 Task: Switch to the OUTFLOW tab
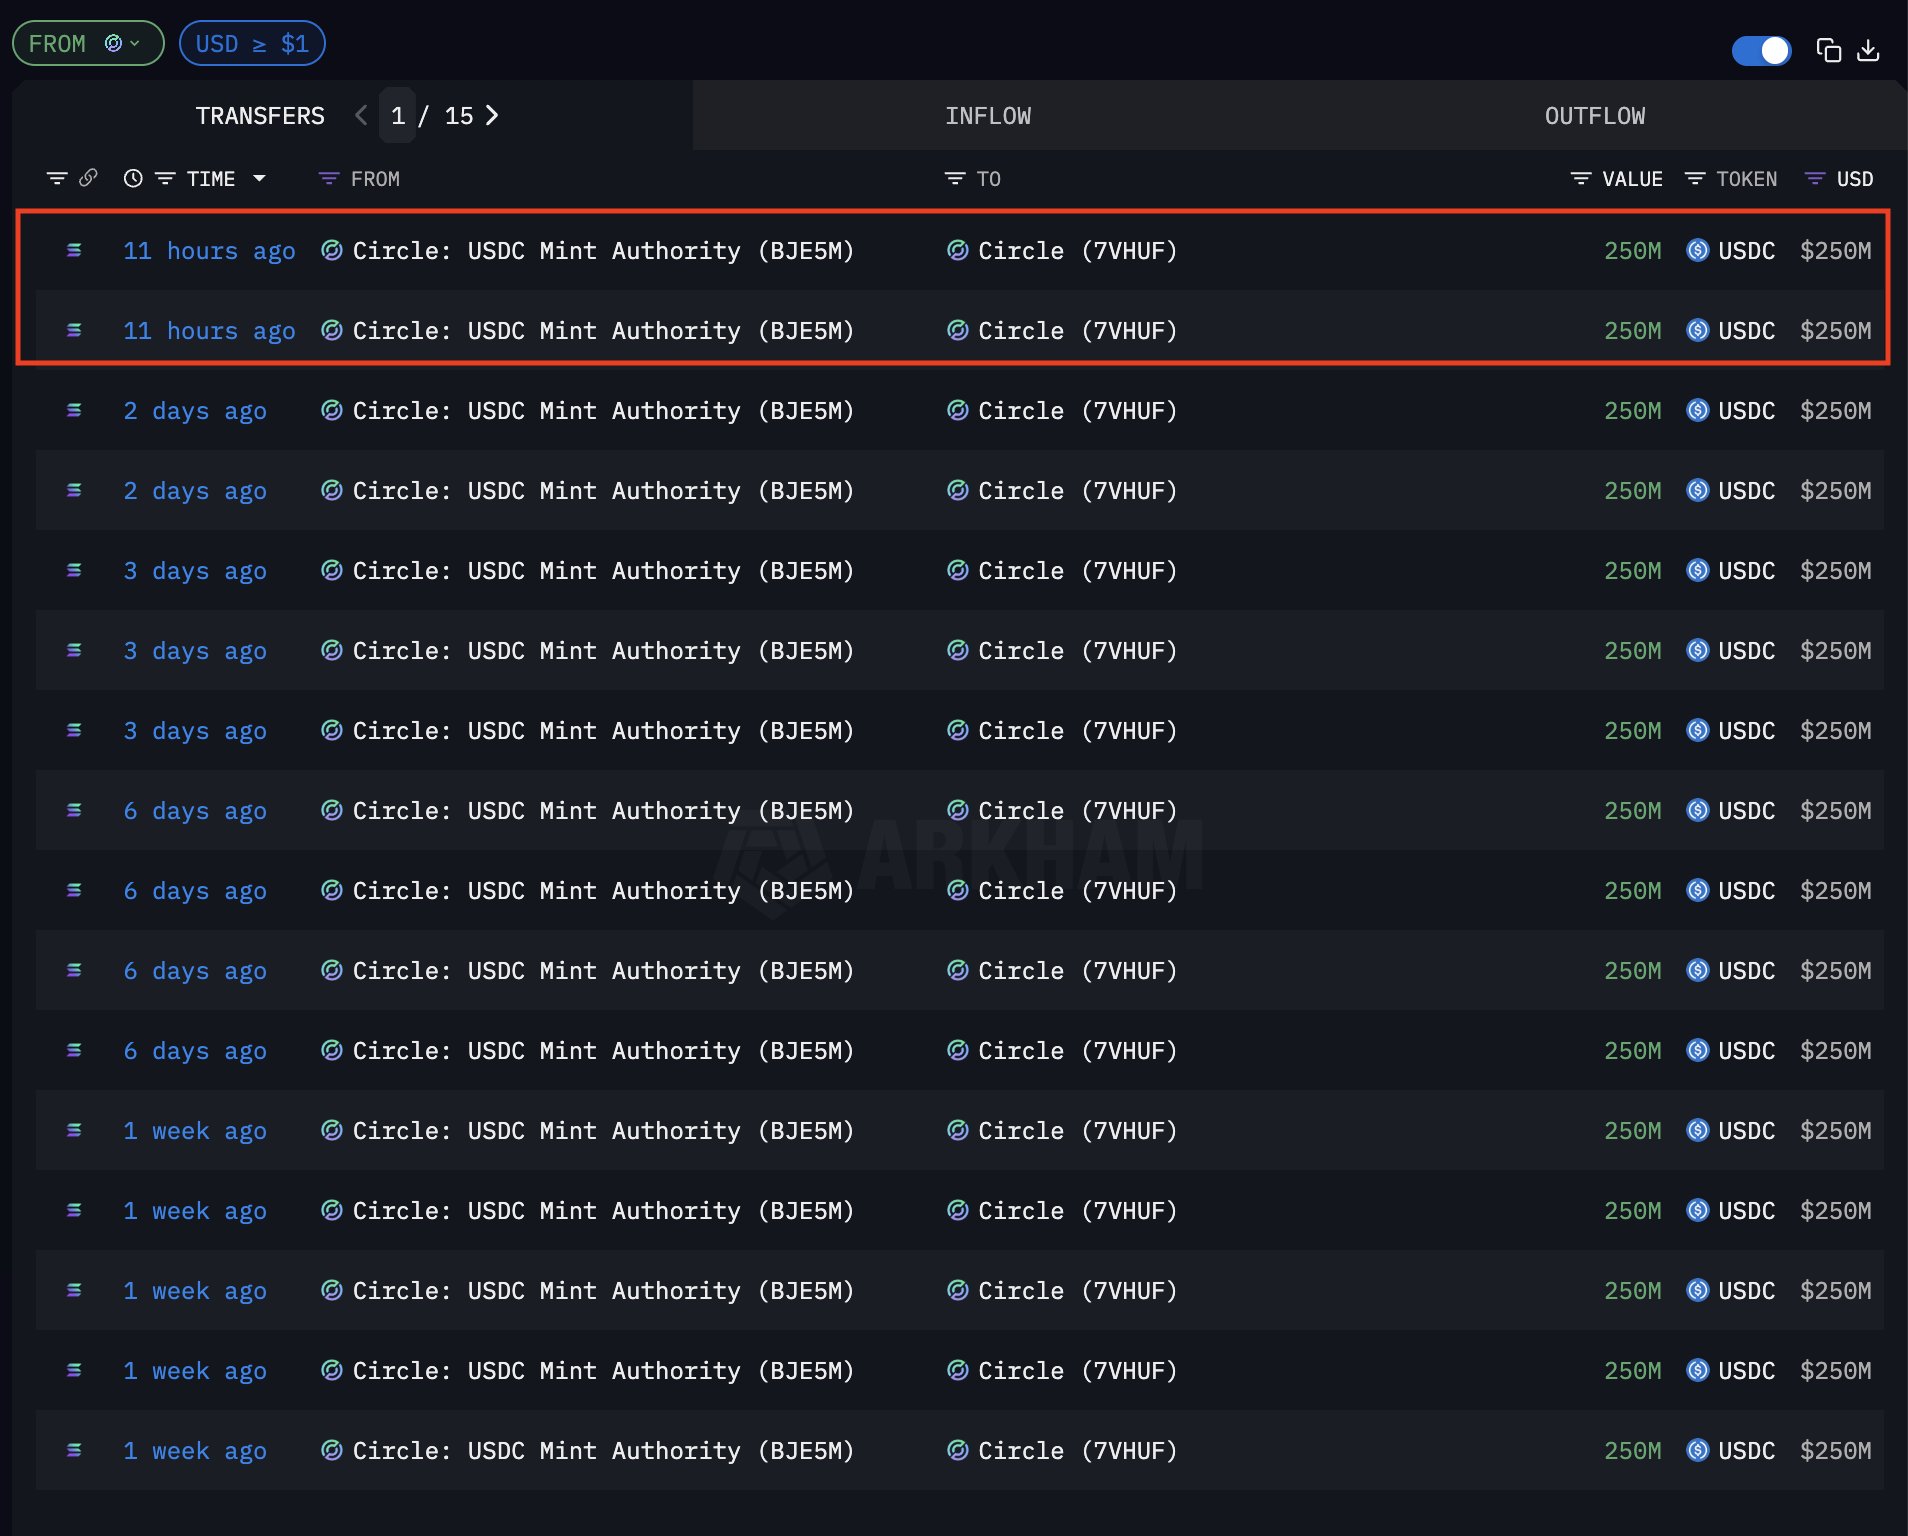[x=1594, y=116]
